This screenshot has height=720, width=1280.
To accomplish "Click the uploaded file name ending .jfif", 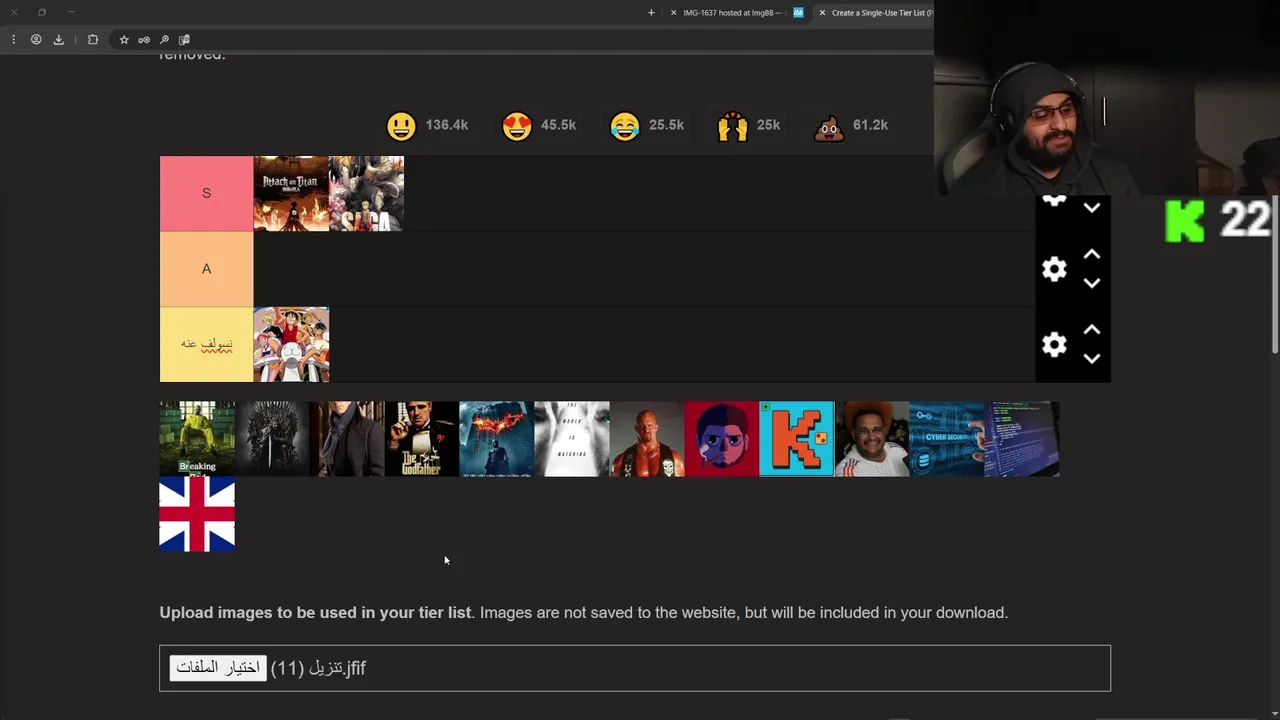I will click(x=319, y=668).
